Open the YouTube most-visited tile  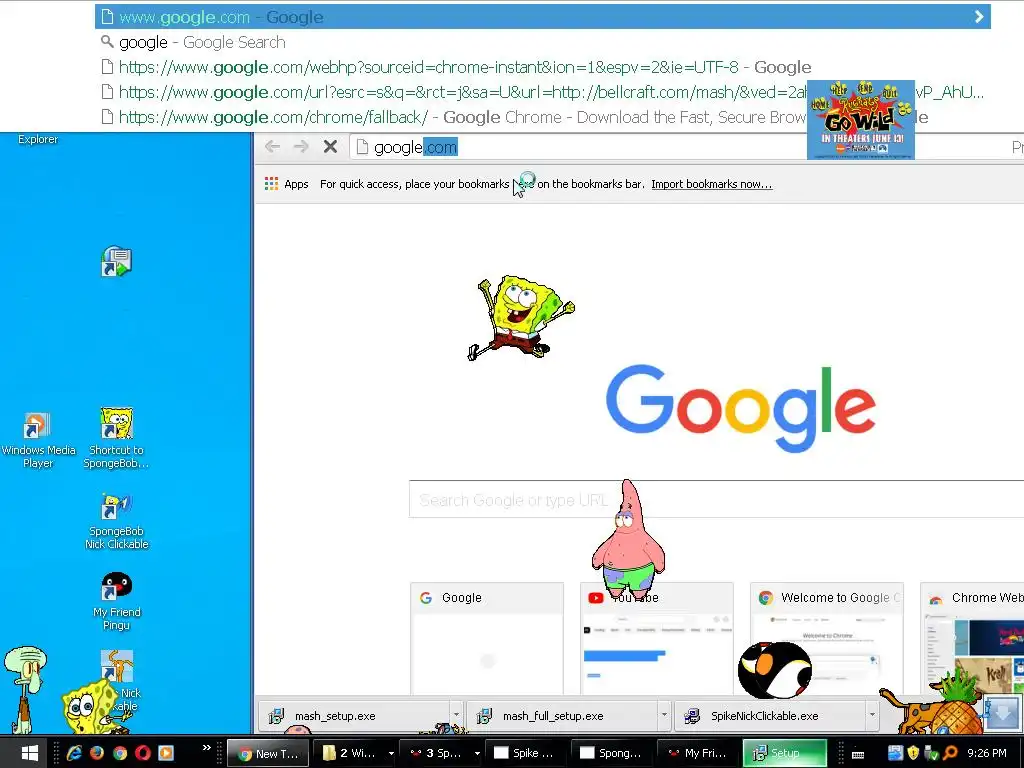tap(656, 639)
